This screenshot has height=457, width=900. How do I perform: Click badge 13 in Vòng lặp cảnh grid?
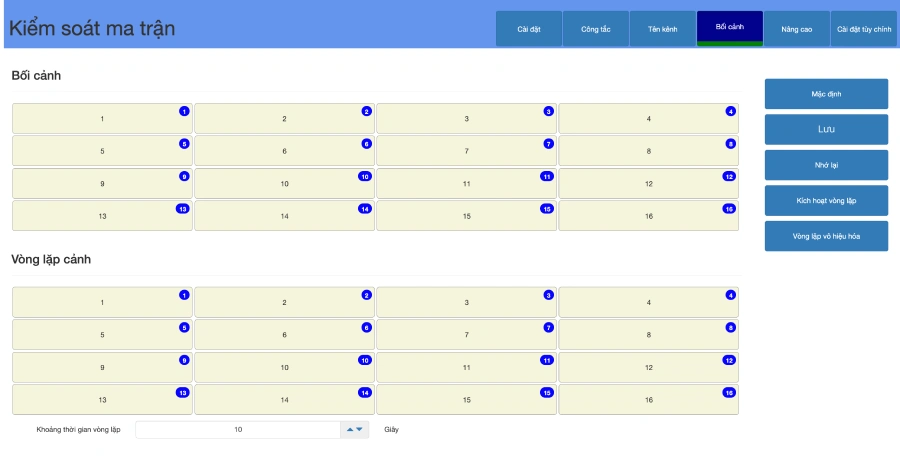pos(182,393)
